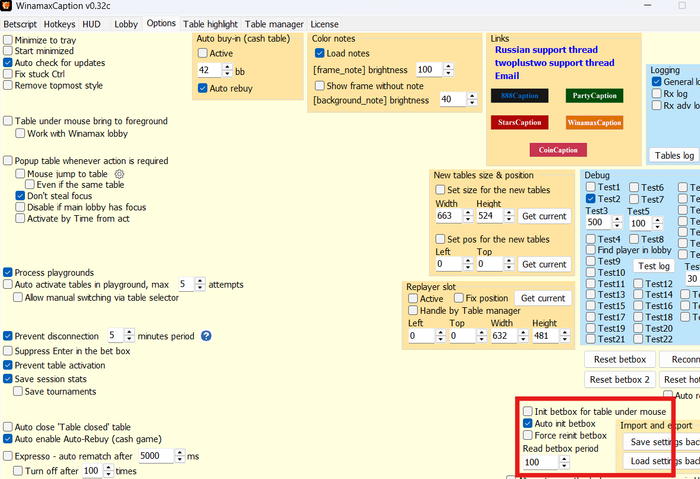The width and height of the screenshot is (700, 479).
Task: Enable Table under mouse bring to foreground
Action: click(x=8, y=121)
